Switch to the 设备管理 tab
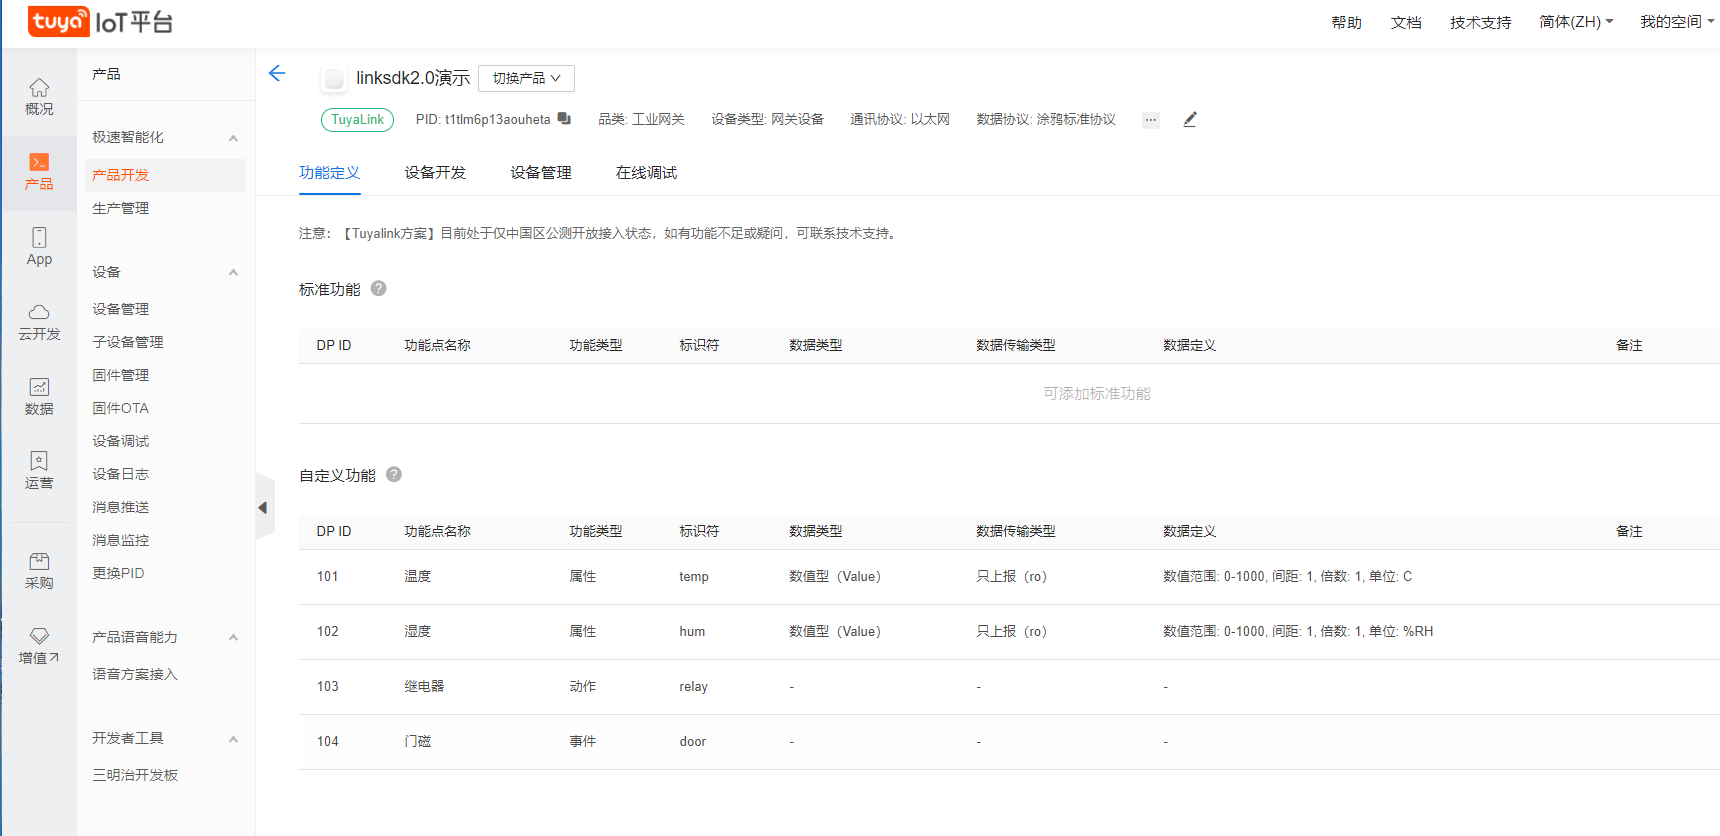1720x836 pixels. coord(541,173)
